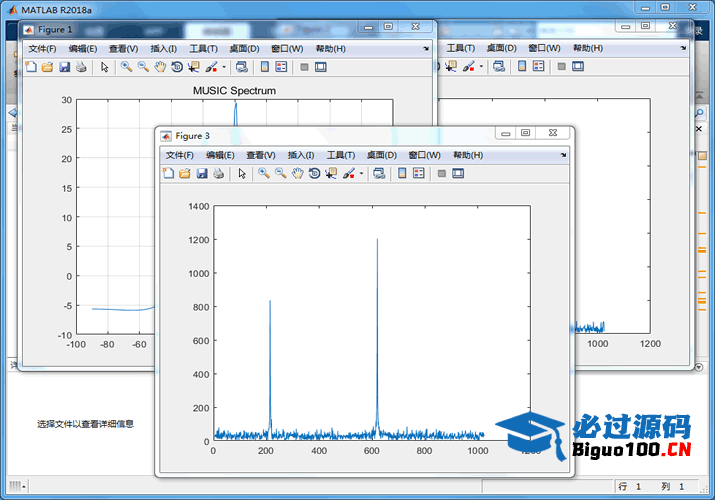
Task: Toggle Insert Legend in Figure 3 toolbar
Action: pos(419,173)
